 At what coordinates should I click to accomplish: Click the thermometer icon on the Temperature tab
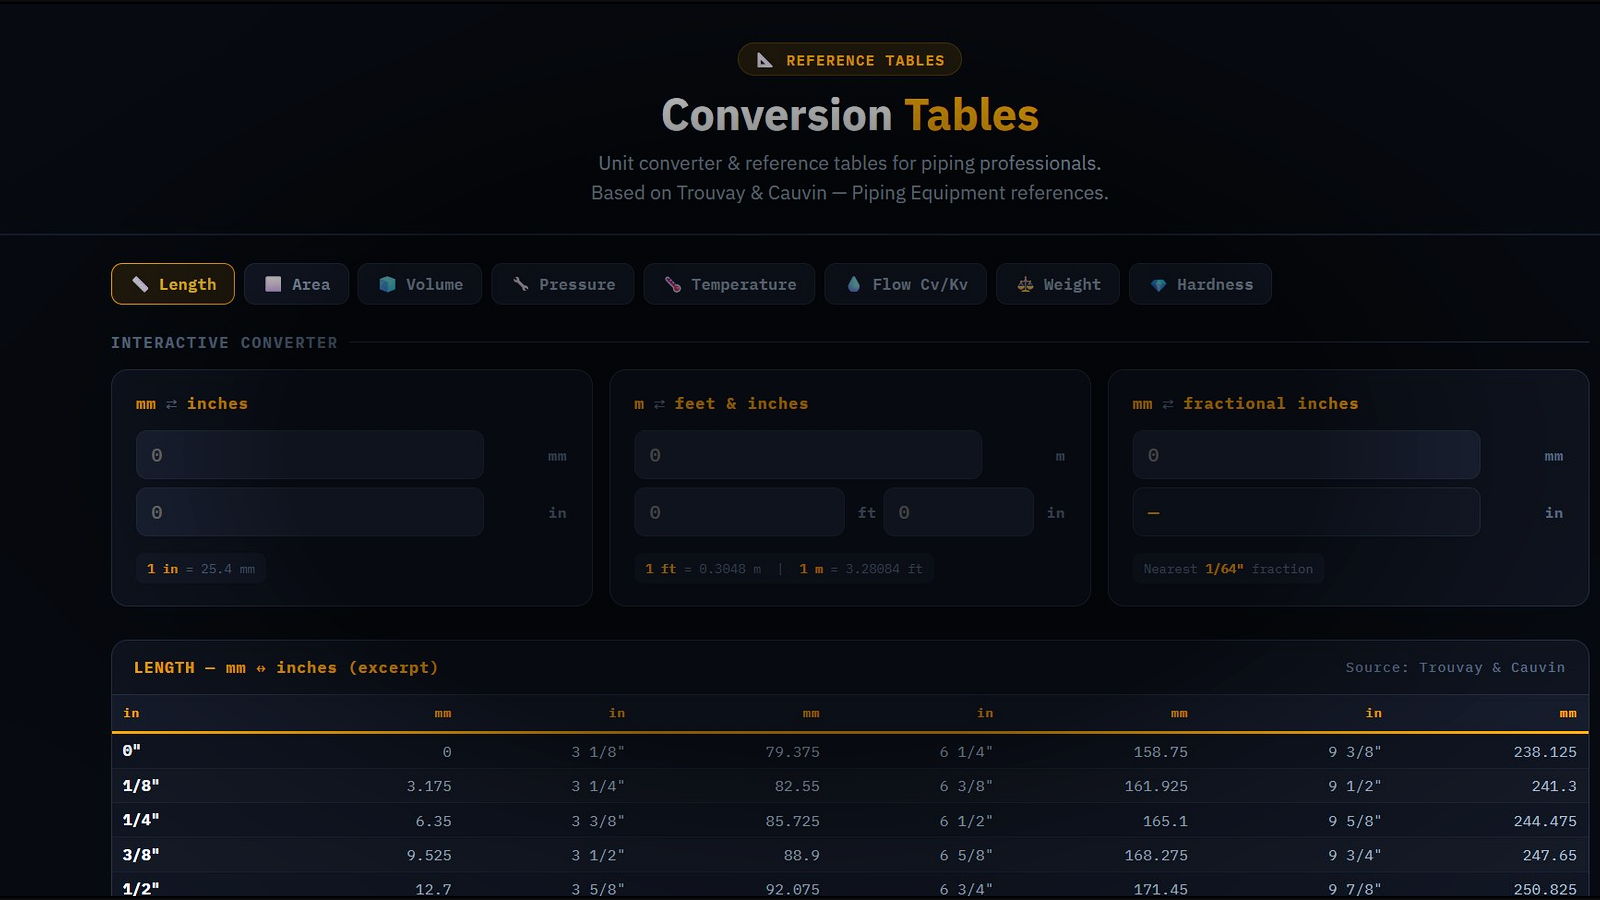point(672,284)
